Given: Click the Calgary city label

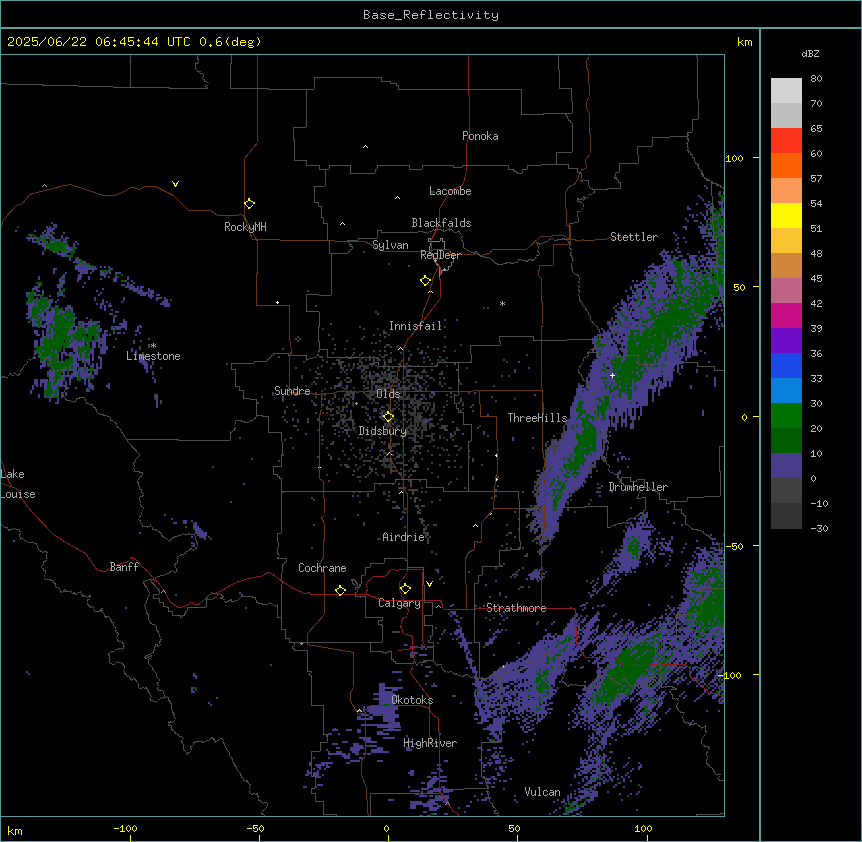Looking at the screenshot, I should click(399, 603).
